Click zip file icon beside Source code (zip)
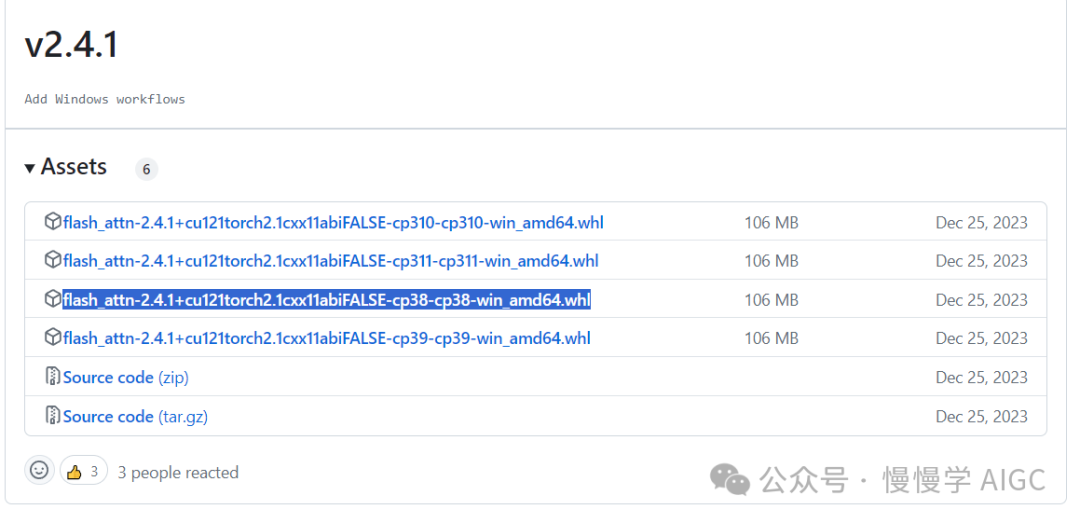Image resolution: width=1080 pixels, height=523 pixels. coord(53,376)
